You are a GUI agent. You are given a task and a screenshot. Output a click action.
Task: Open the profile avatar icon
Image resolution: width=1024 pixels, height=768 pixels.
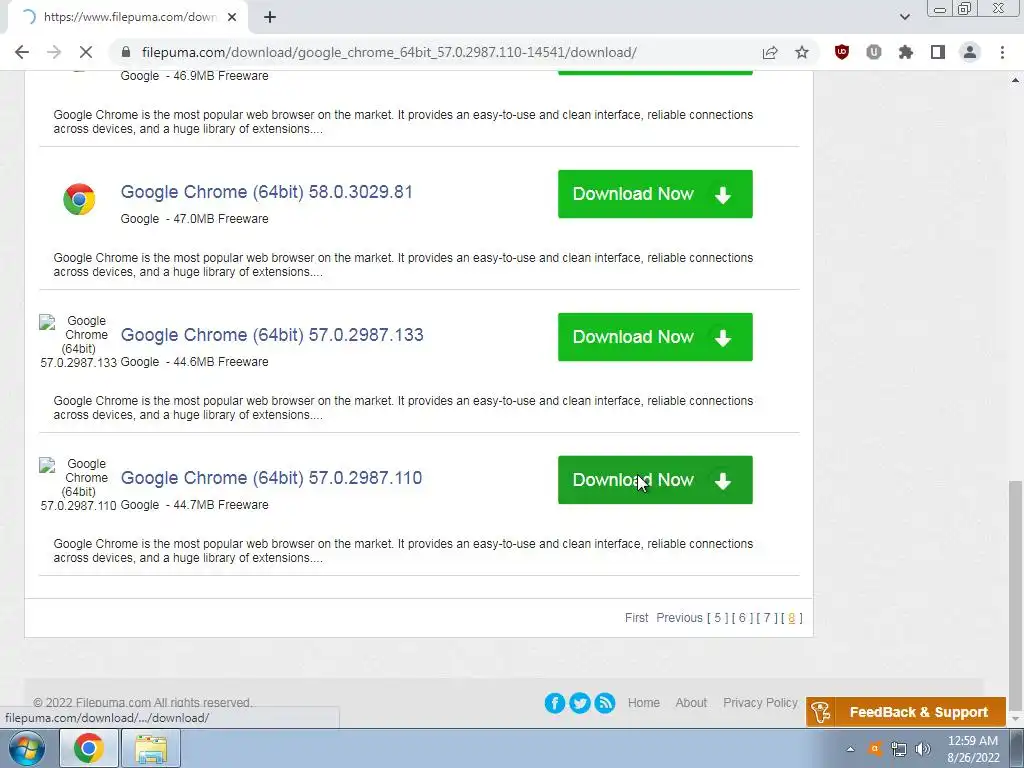[970, 52]
